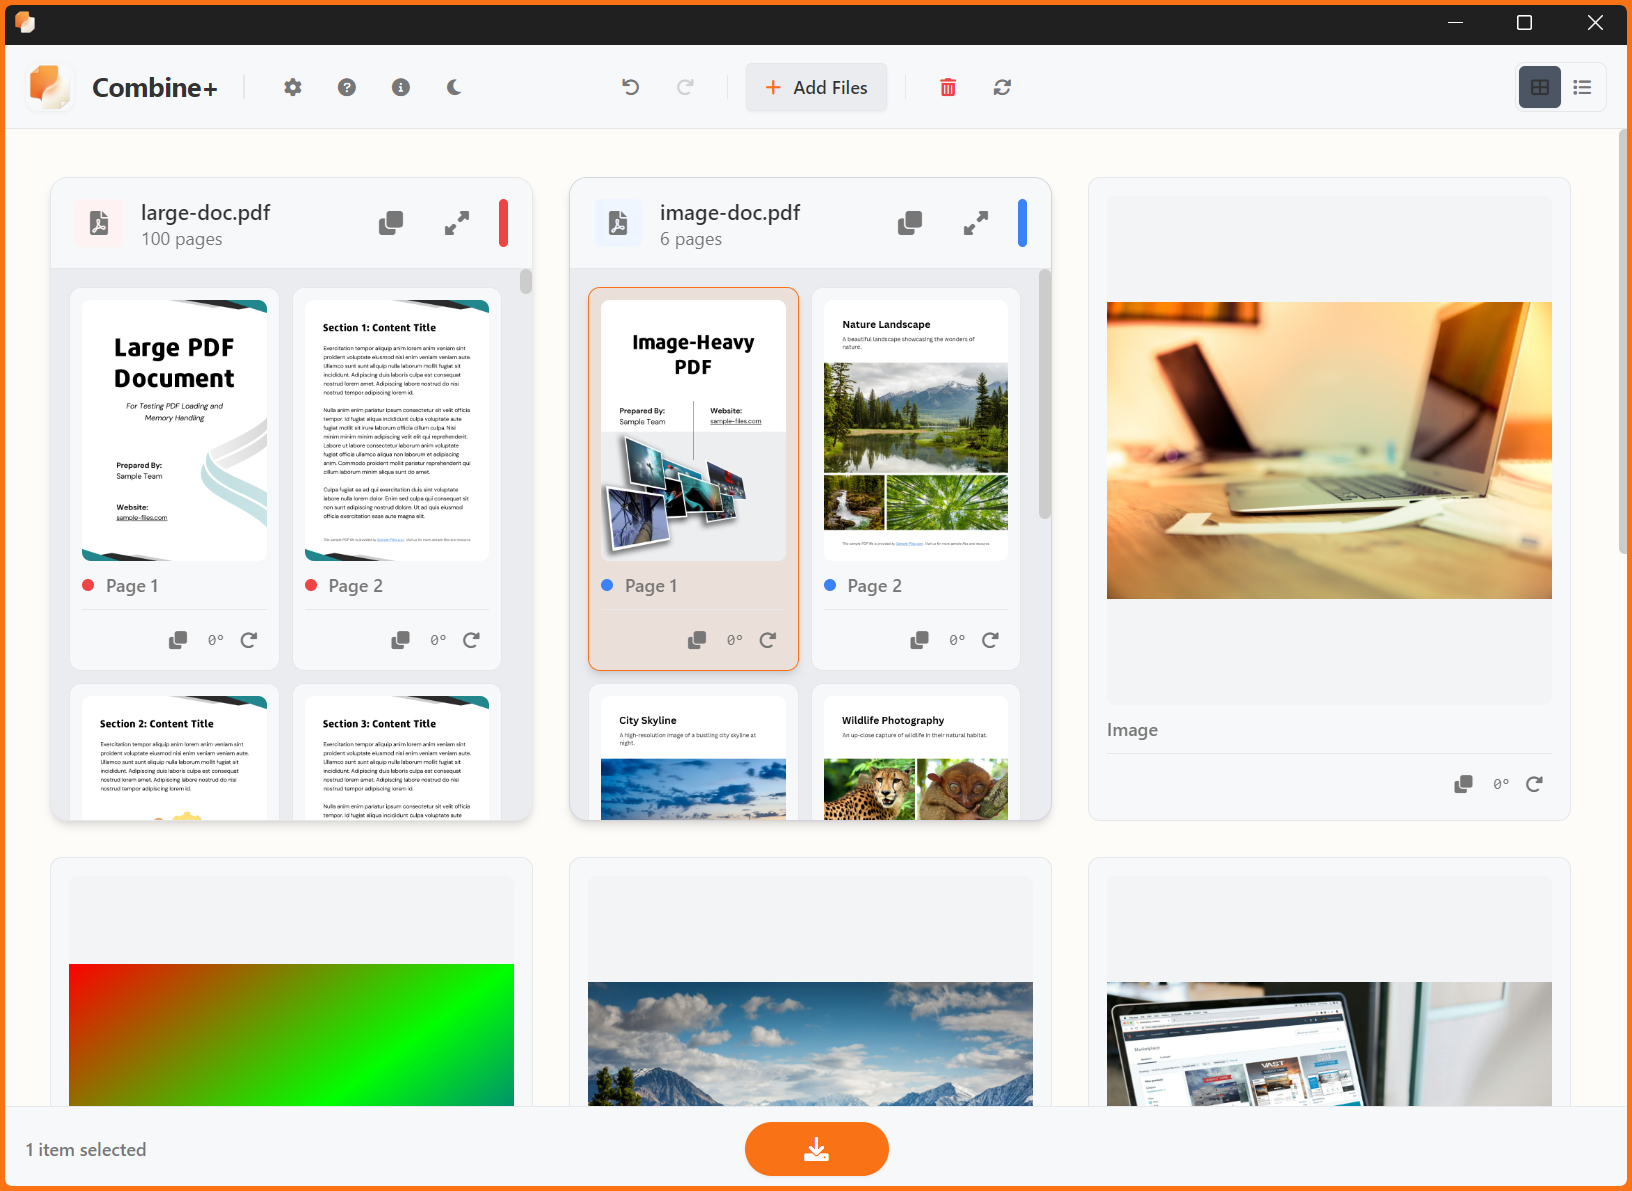This screenshot has height=1191, width=1632.
Task: Select the Redo icon in the toolbar
Action: point(686,87)
